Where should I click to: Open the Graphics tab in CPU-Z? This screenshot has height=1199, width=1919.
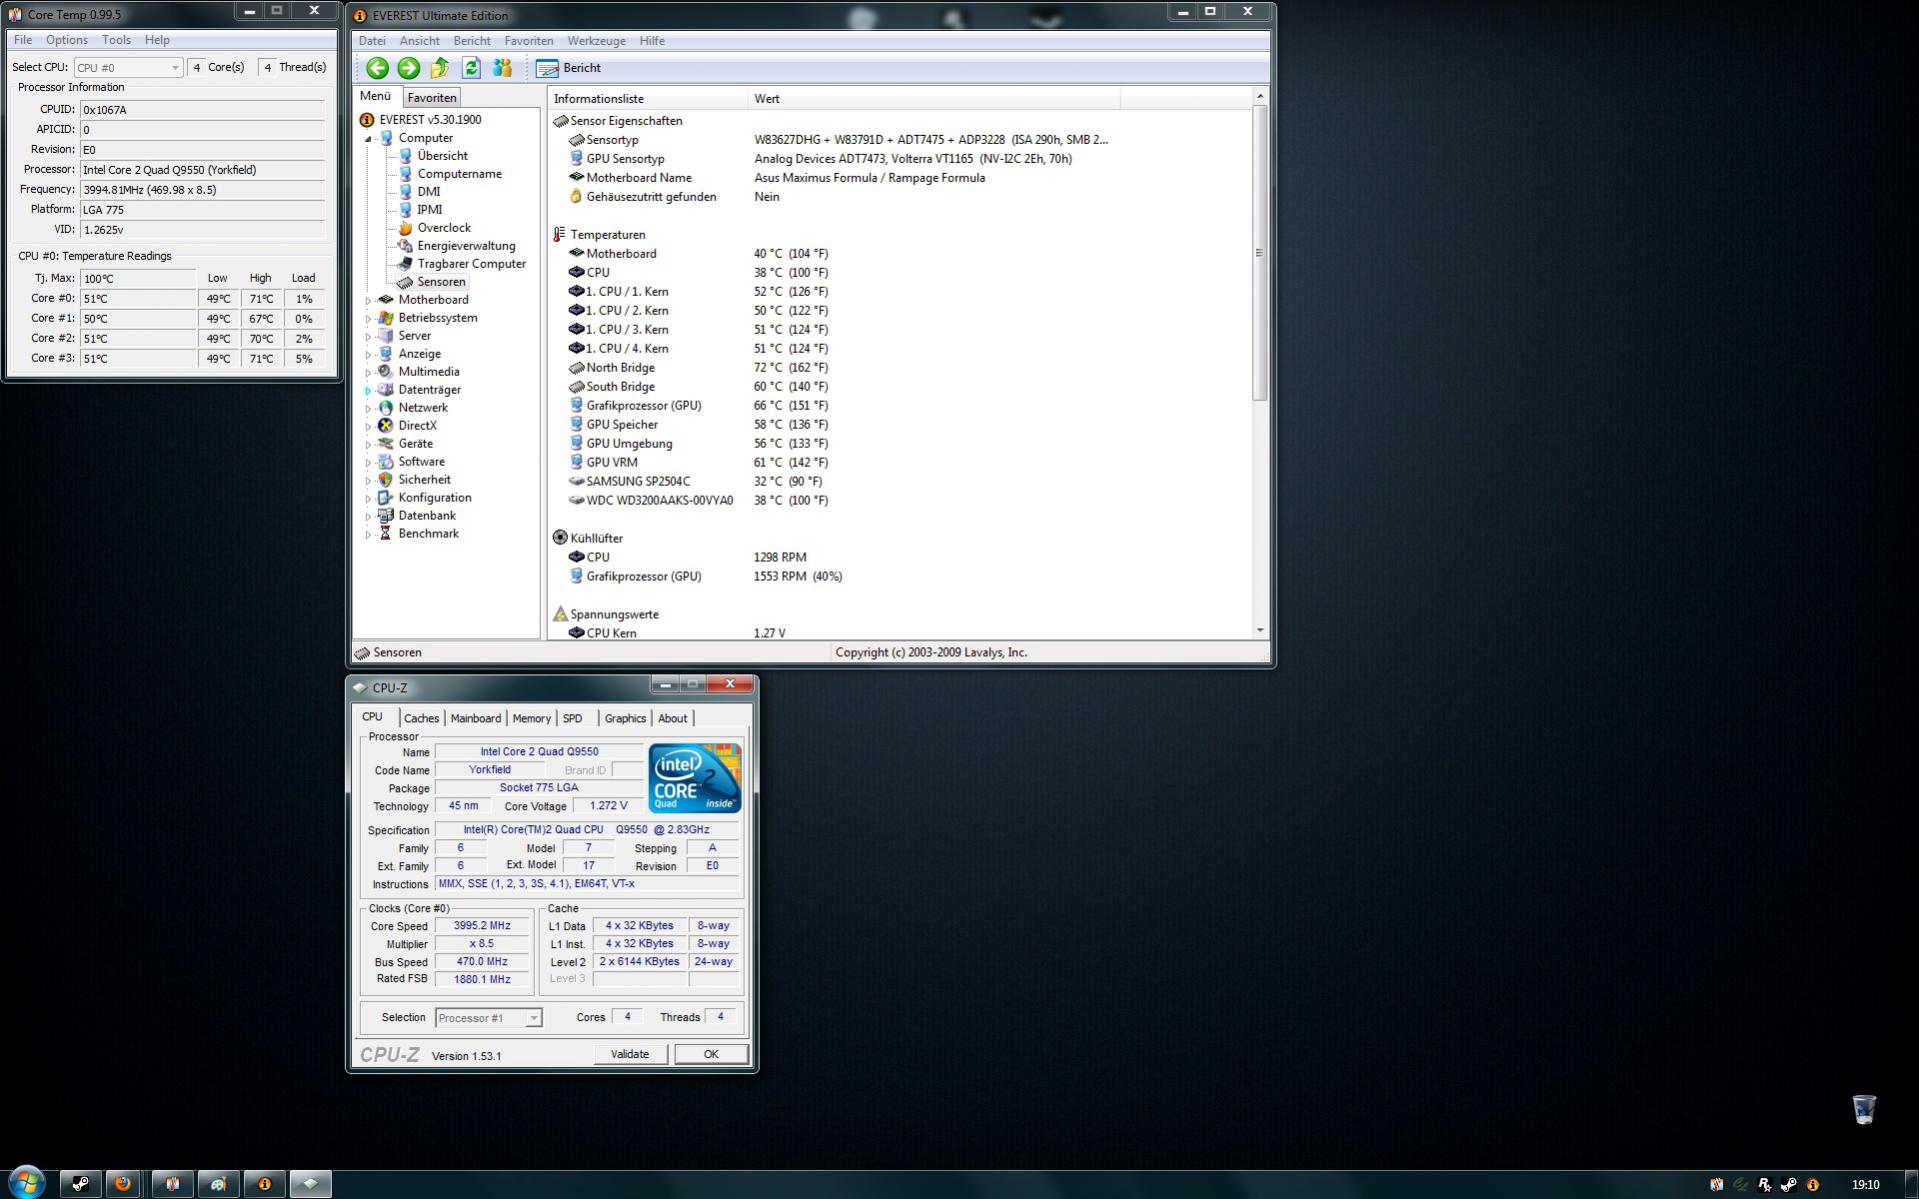625,718
